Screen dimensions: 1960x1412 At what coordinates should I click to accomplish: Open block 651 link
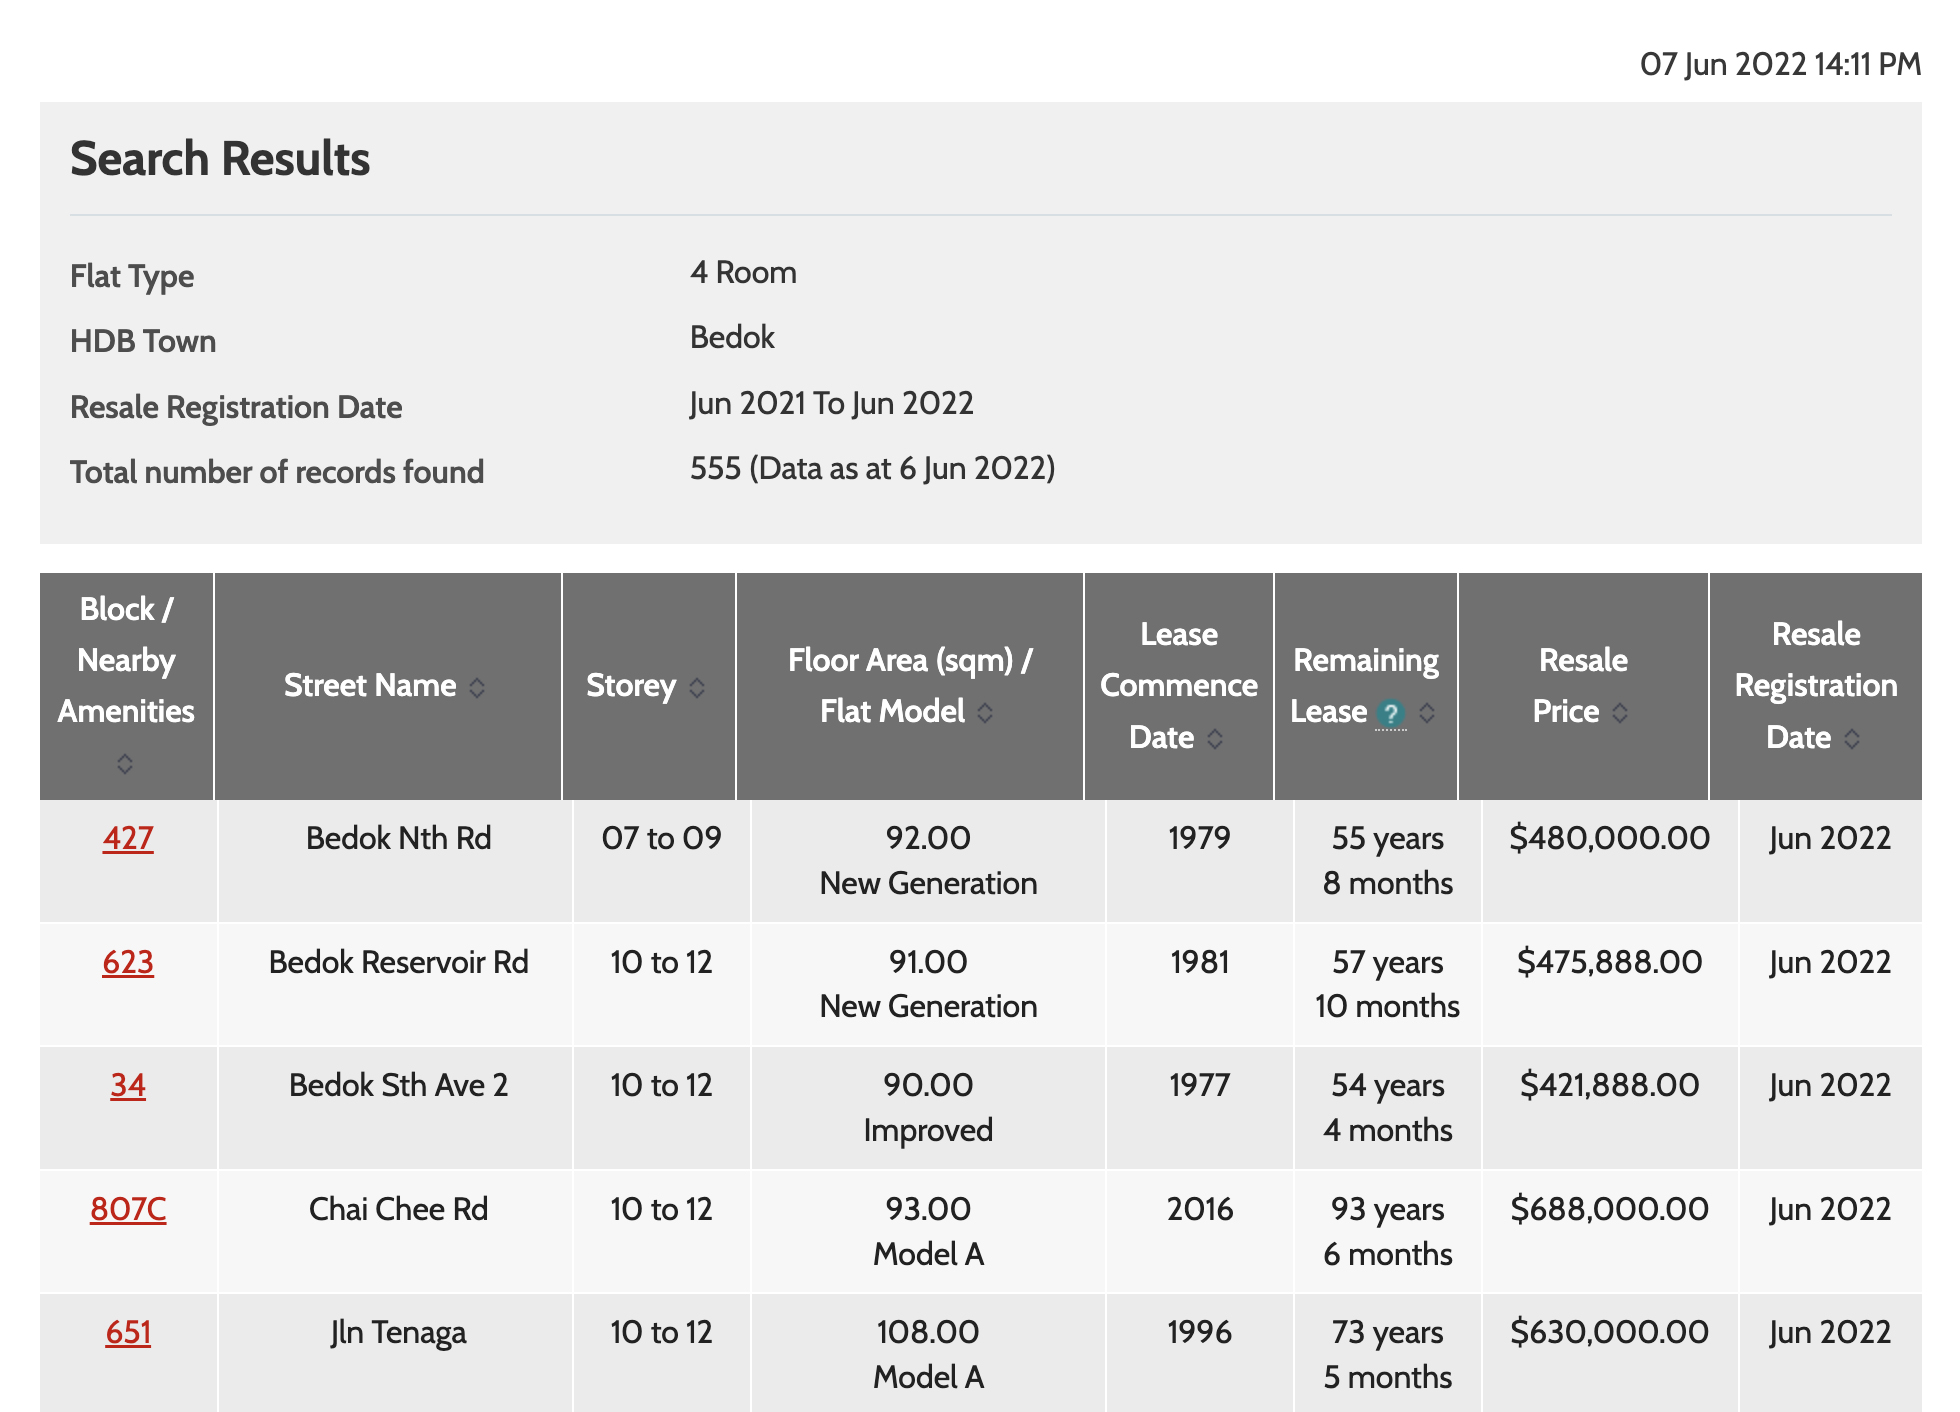coord(128,1332)
